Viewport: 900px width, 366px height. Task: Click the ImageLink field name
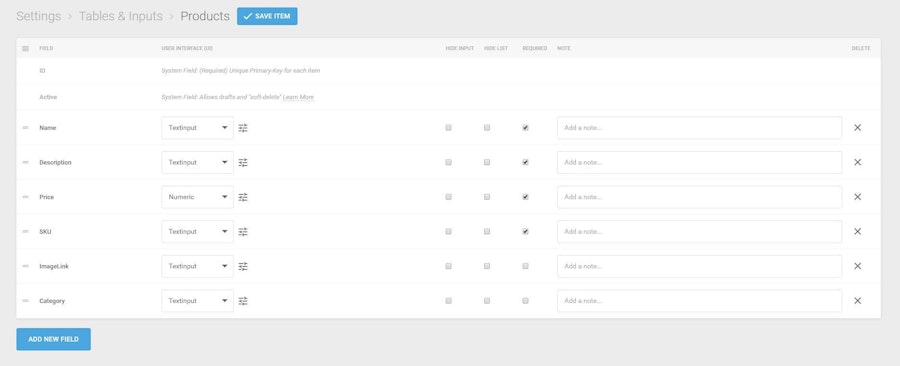pos(54,266)
